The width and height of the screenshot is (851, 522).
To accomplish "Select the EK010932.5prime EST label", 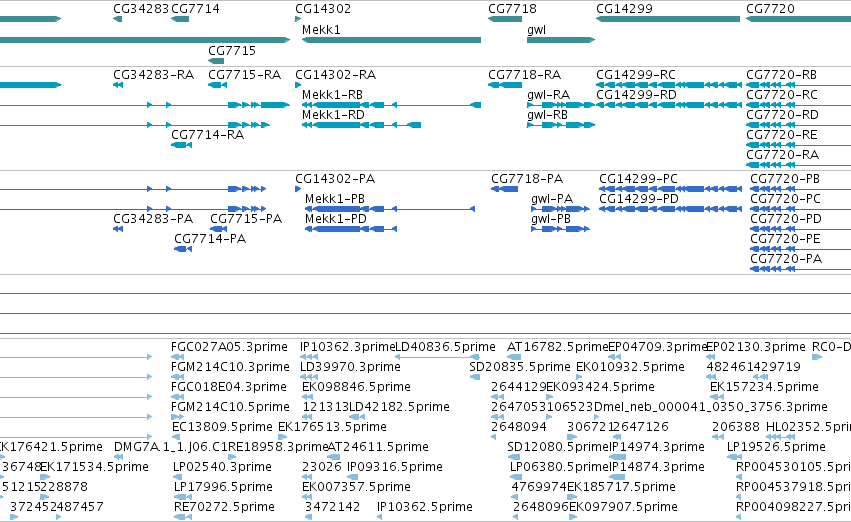I will (630, 367).
